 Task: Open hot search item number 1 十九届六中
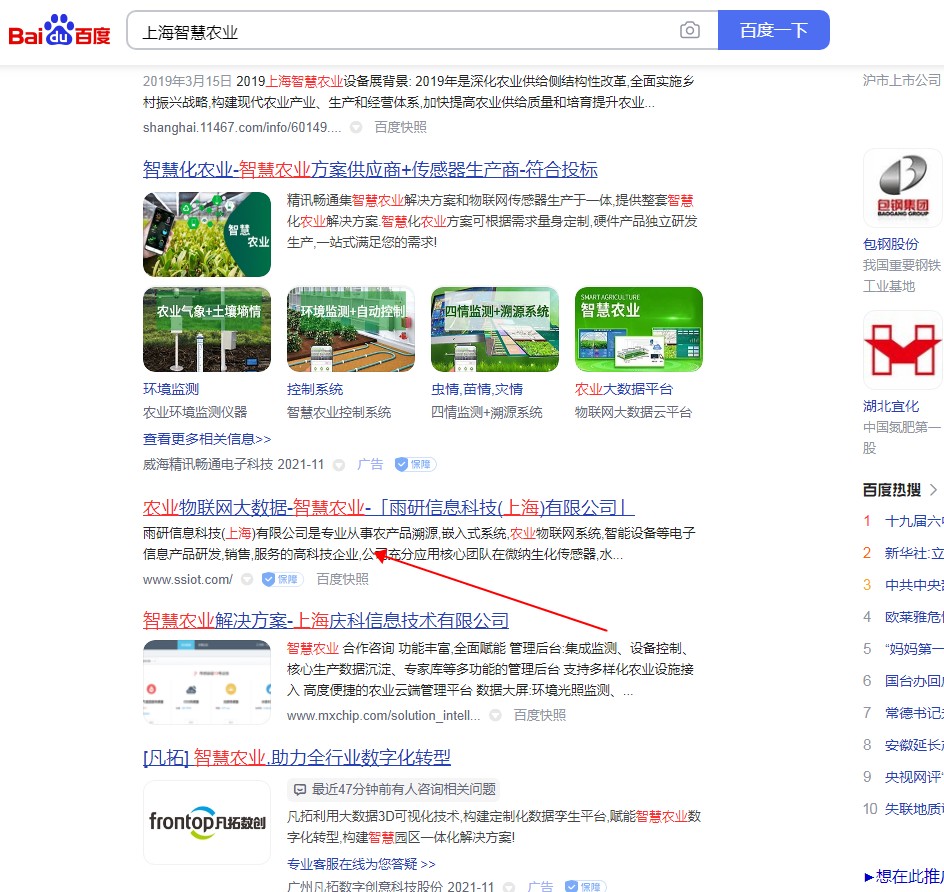(x=914, y=521)
